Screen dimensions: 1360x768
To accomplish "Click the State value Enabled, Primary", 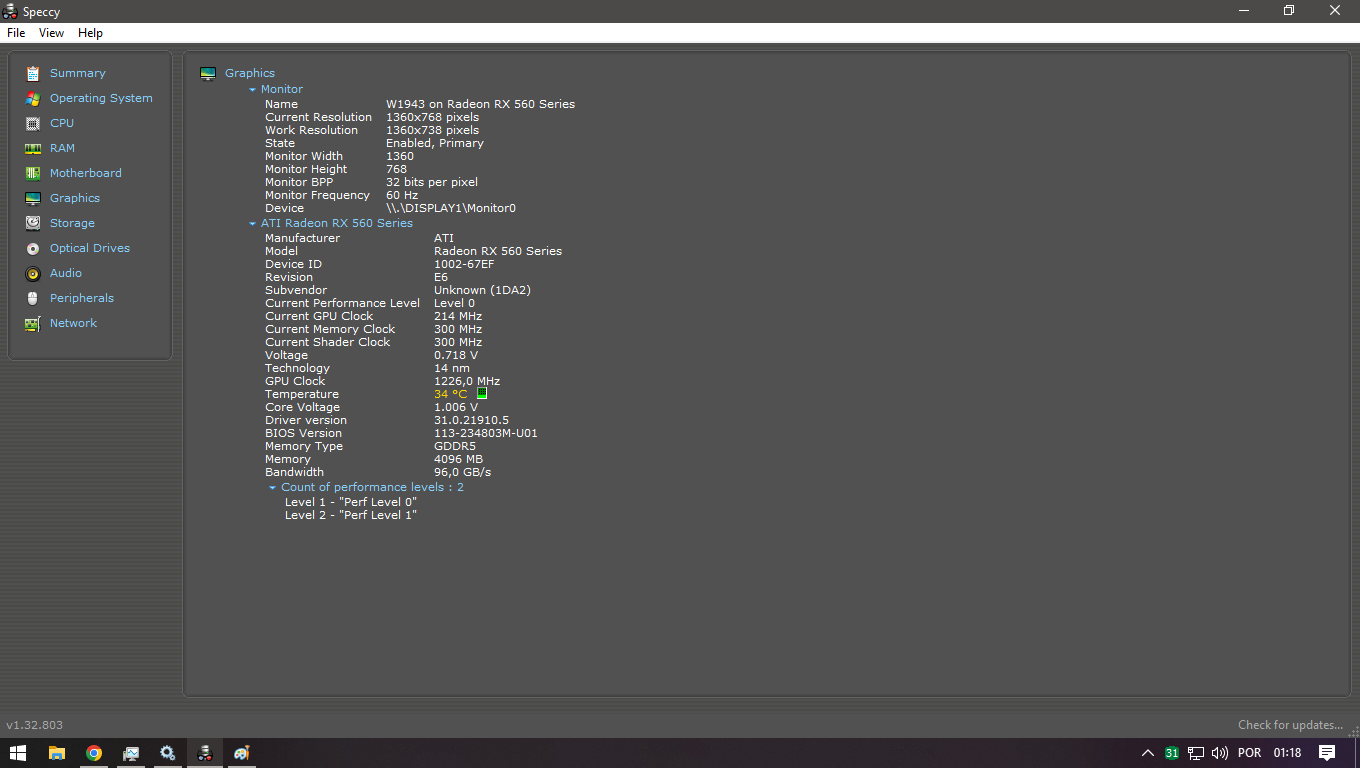I will coord(435,143).
